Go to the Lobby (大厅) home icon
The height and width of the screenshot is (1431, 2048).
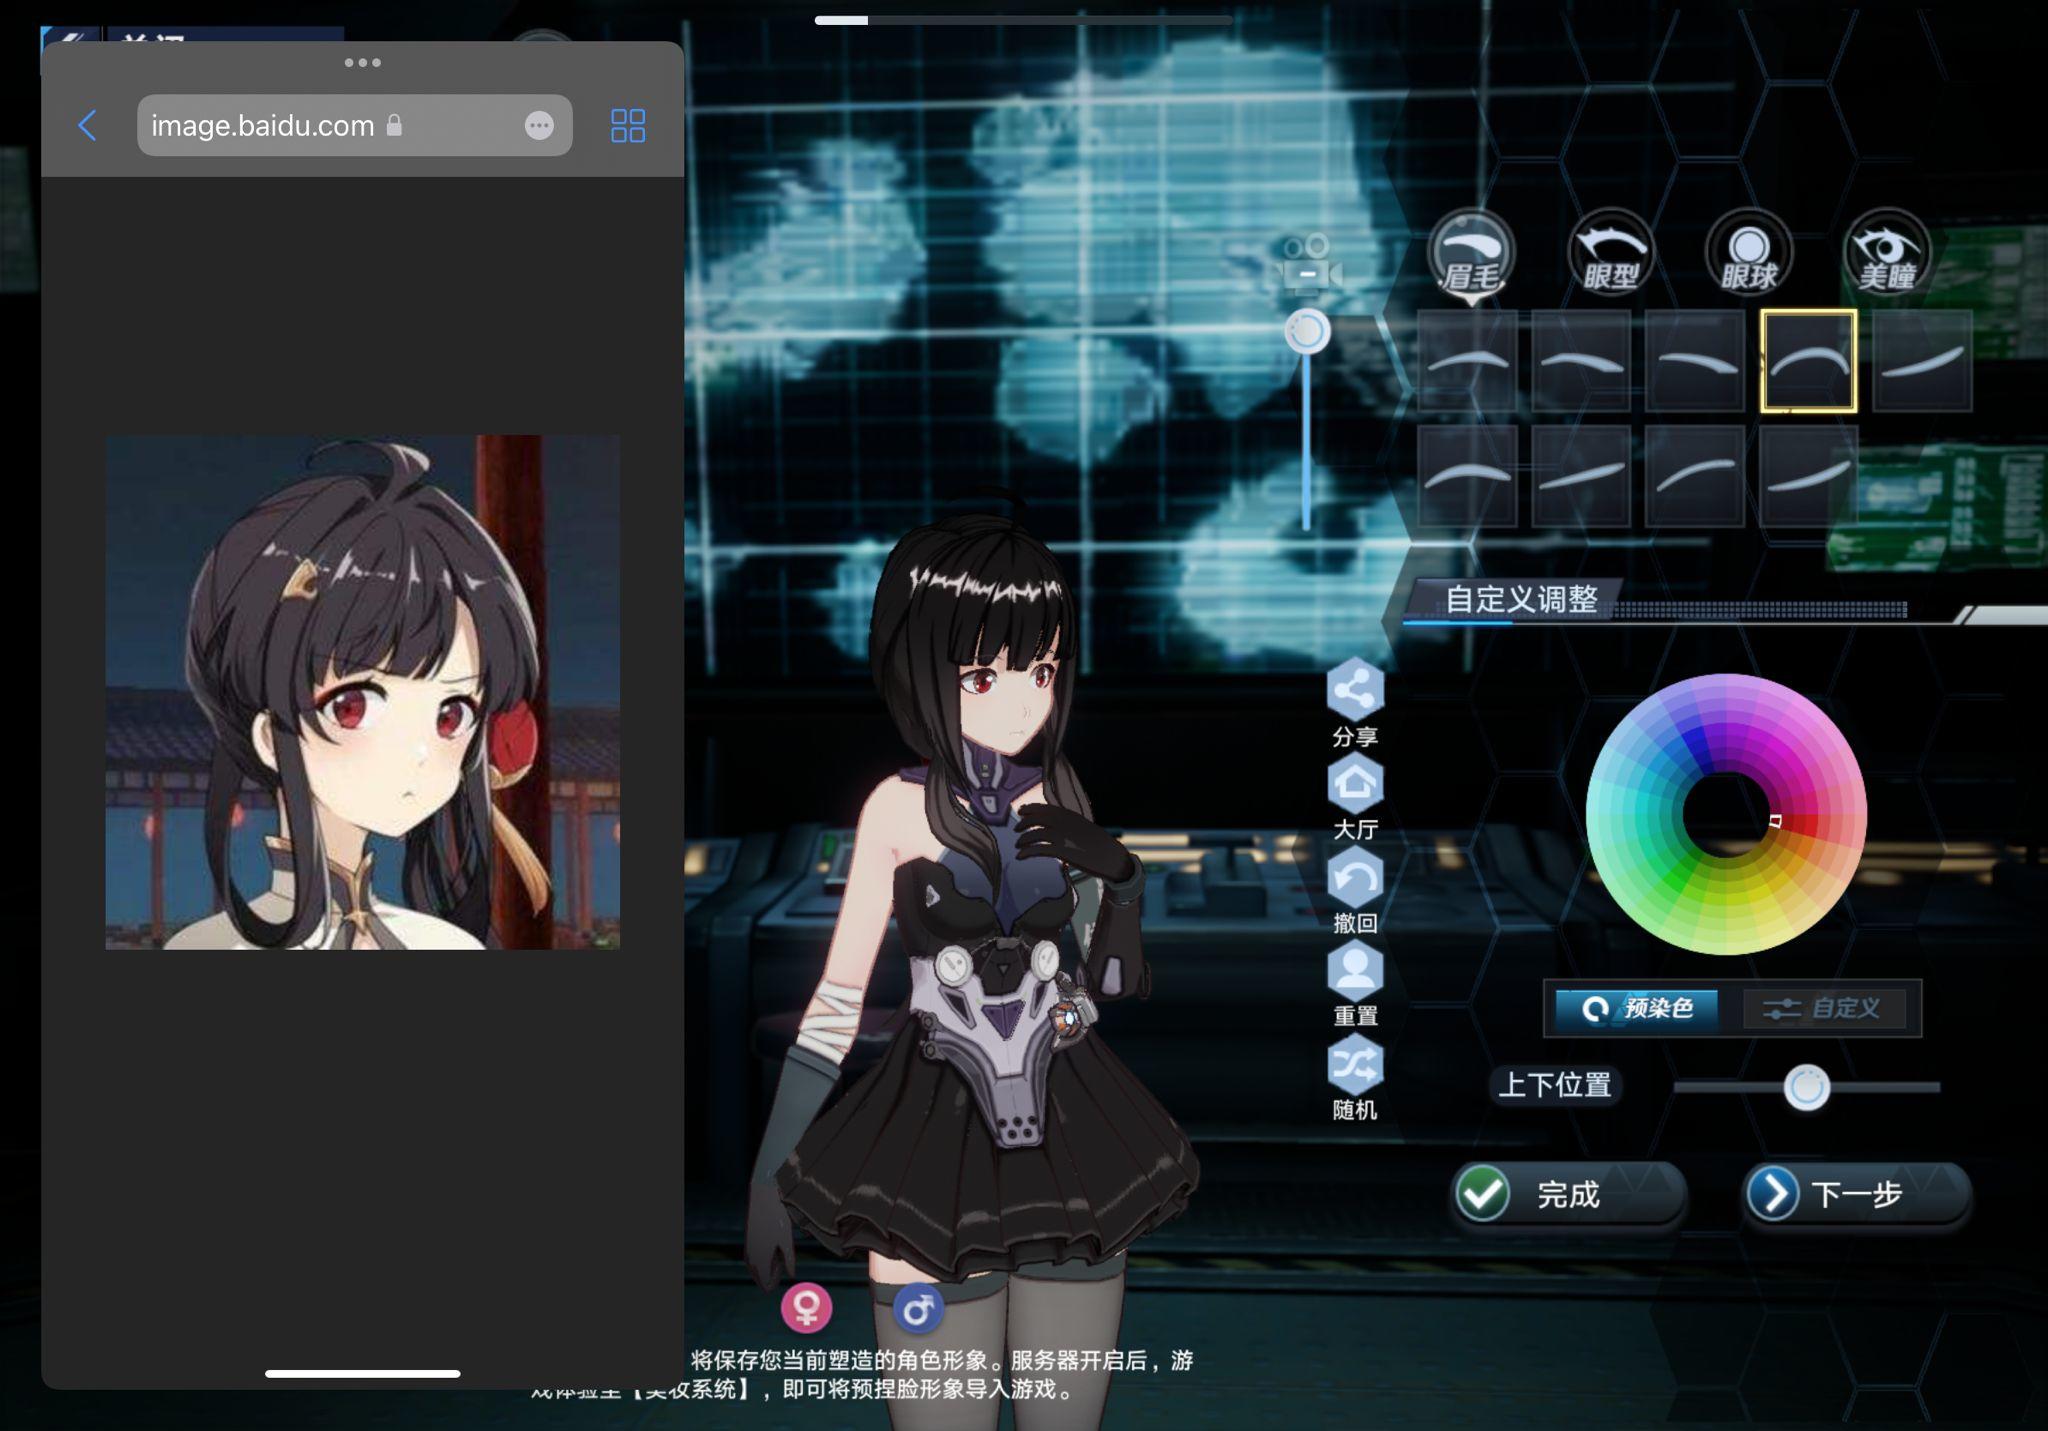click(1355, 783)
